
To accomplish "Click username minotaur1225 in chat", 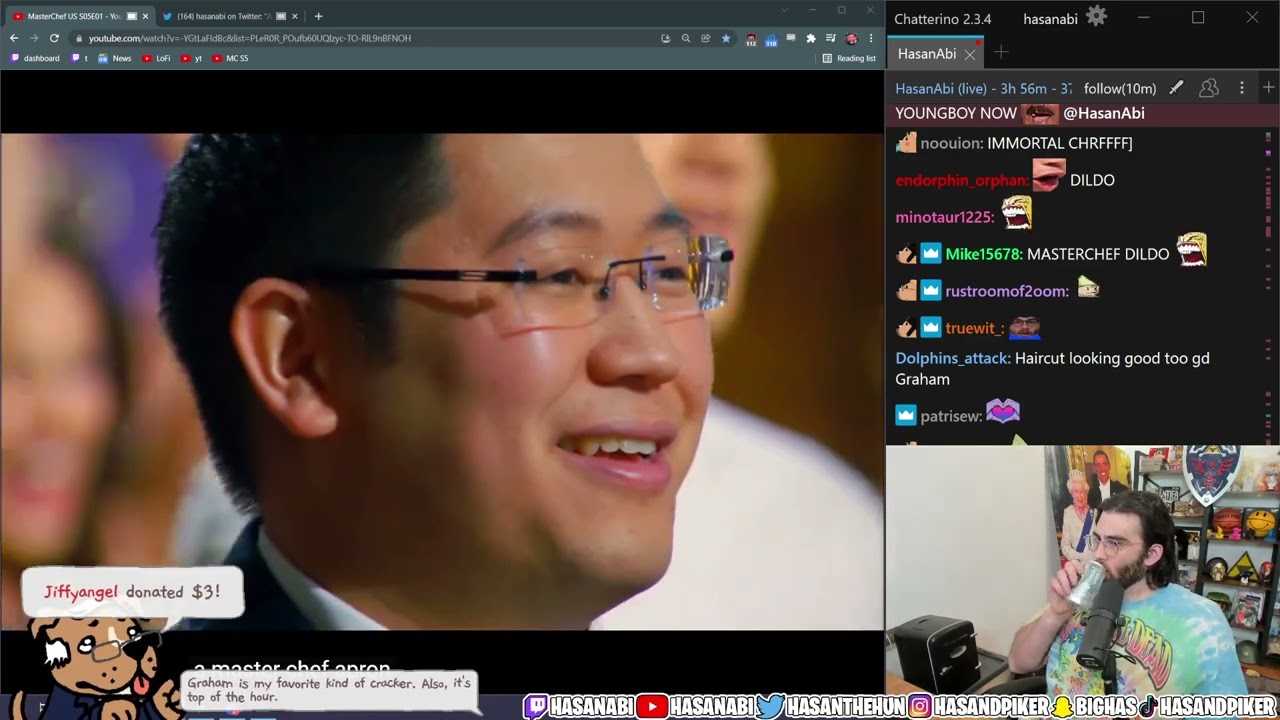I will tap(945, 217).
